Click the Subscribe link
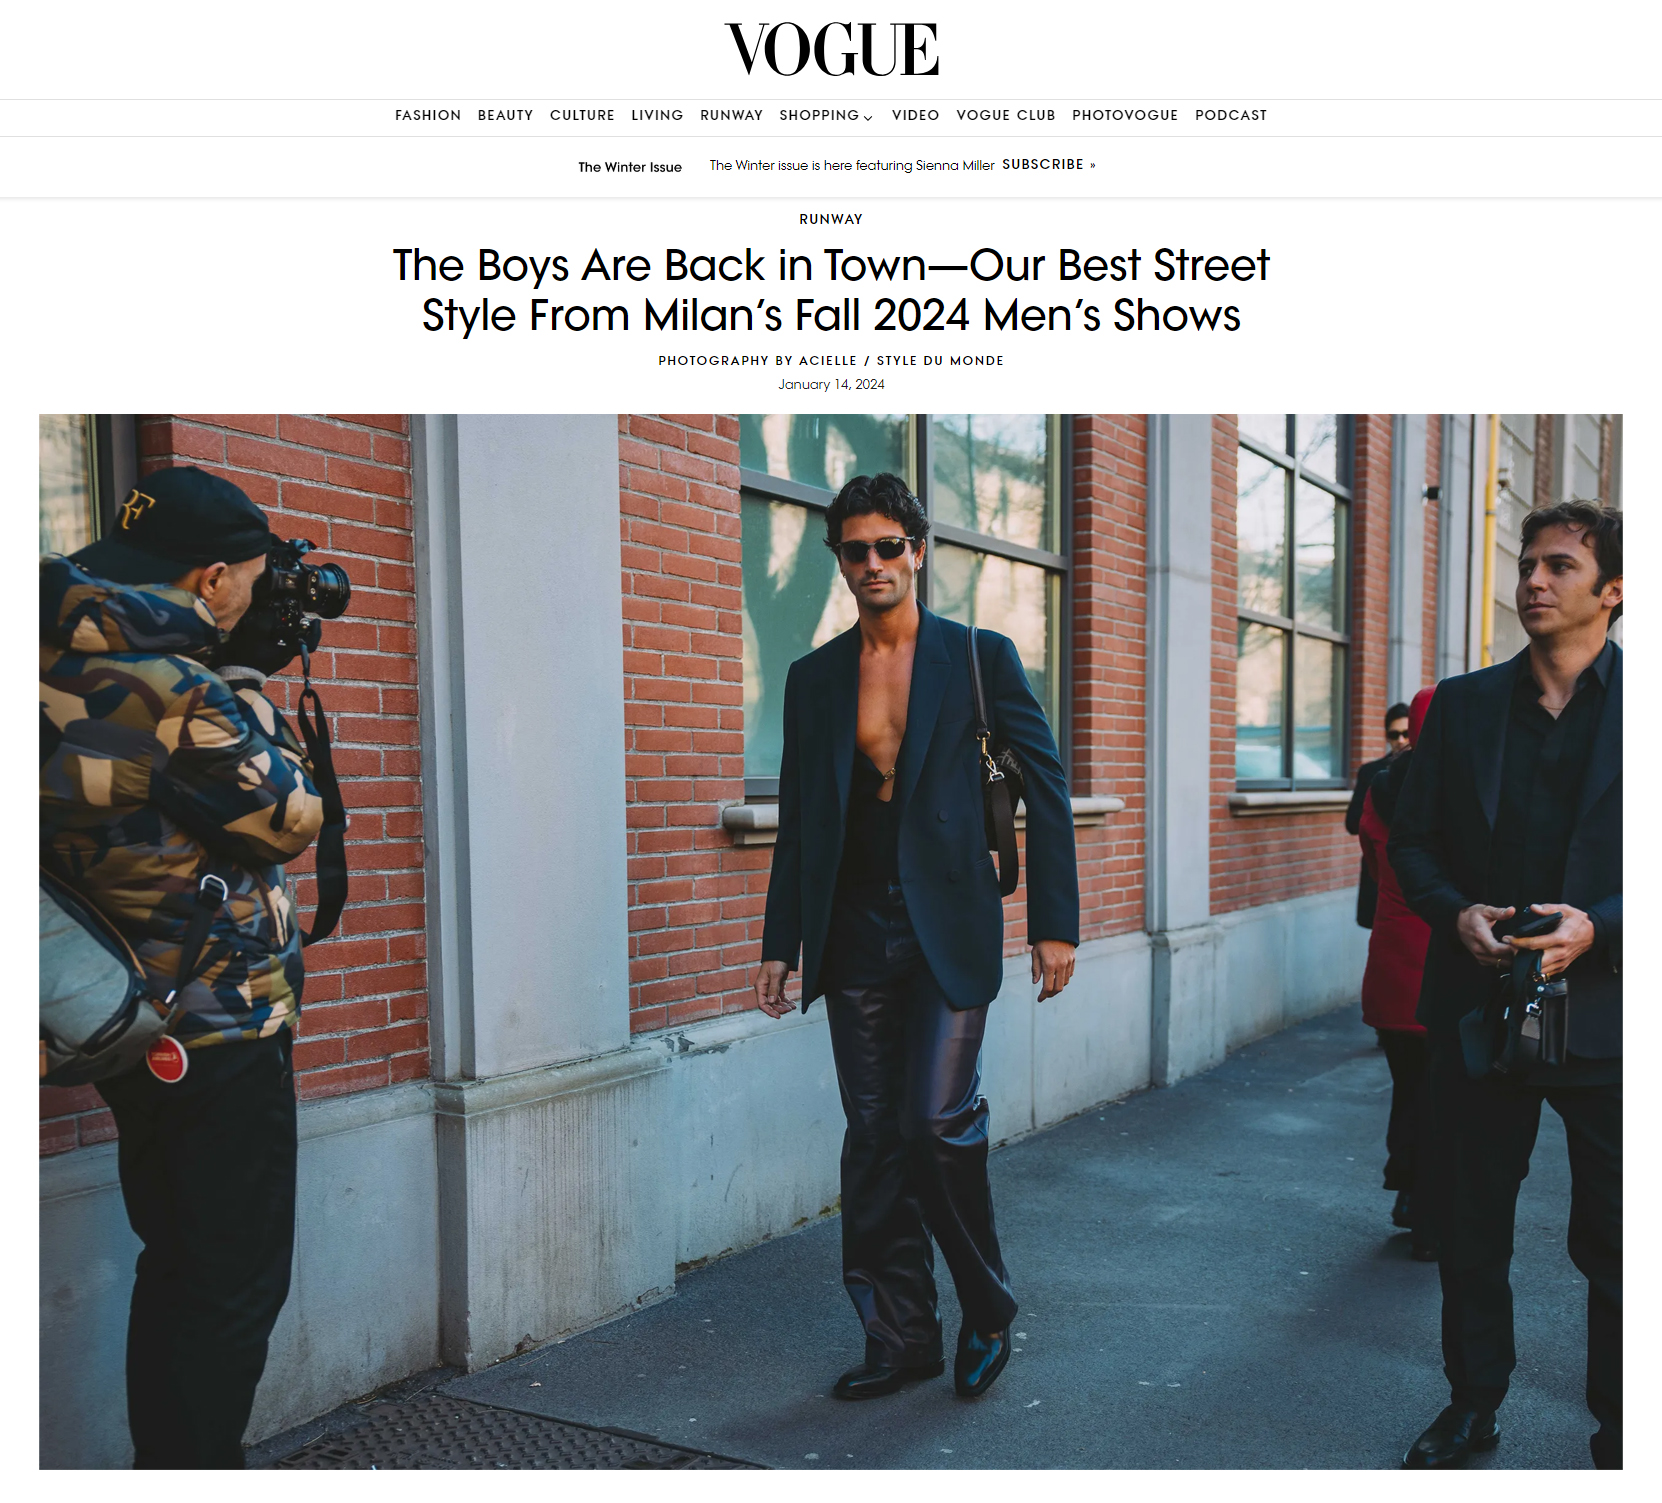The image size is (1662, 1503). 1049,164
